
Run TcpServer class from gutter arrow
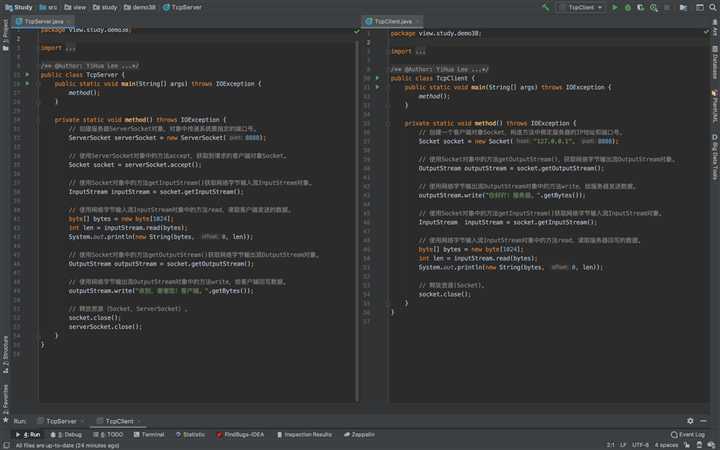pos(28,74)
